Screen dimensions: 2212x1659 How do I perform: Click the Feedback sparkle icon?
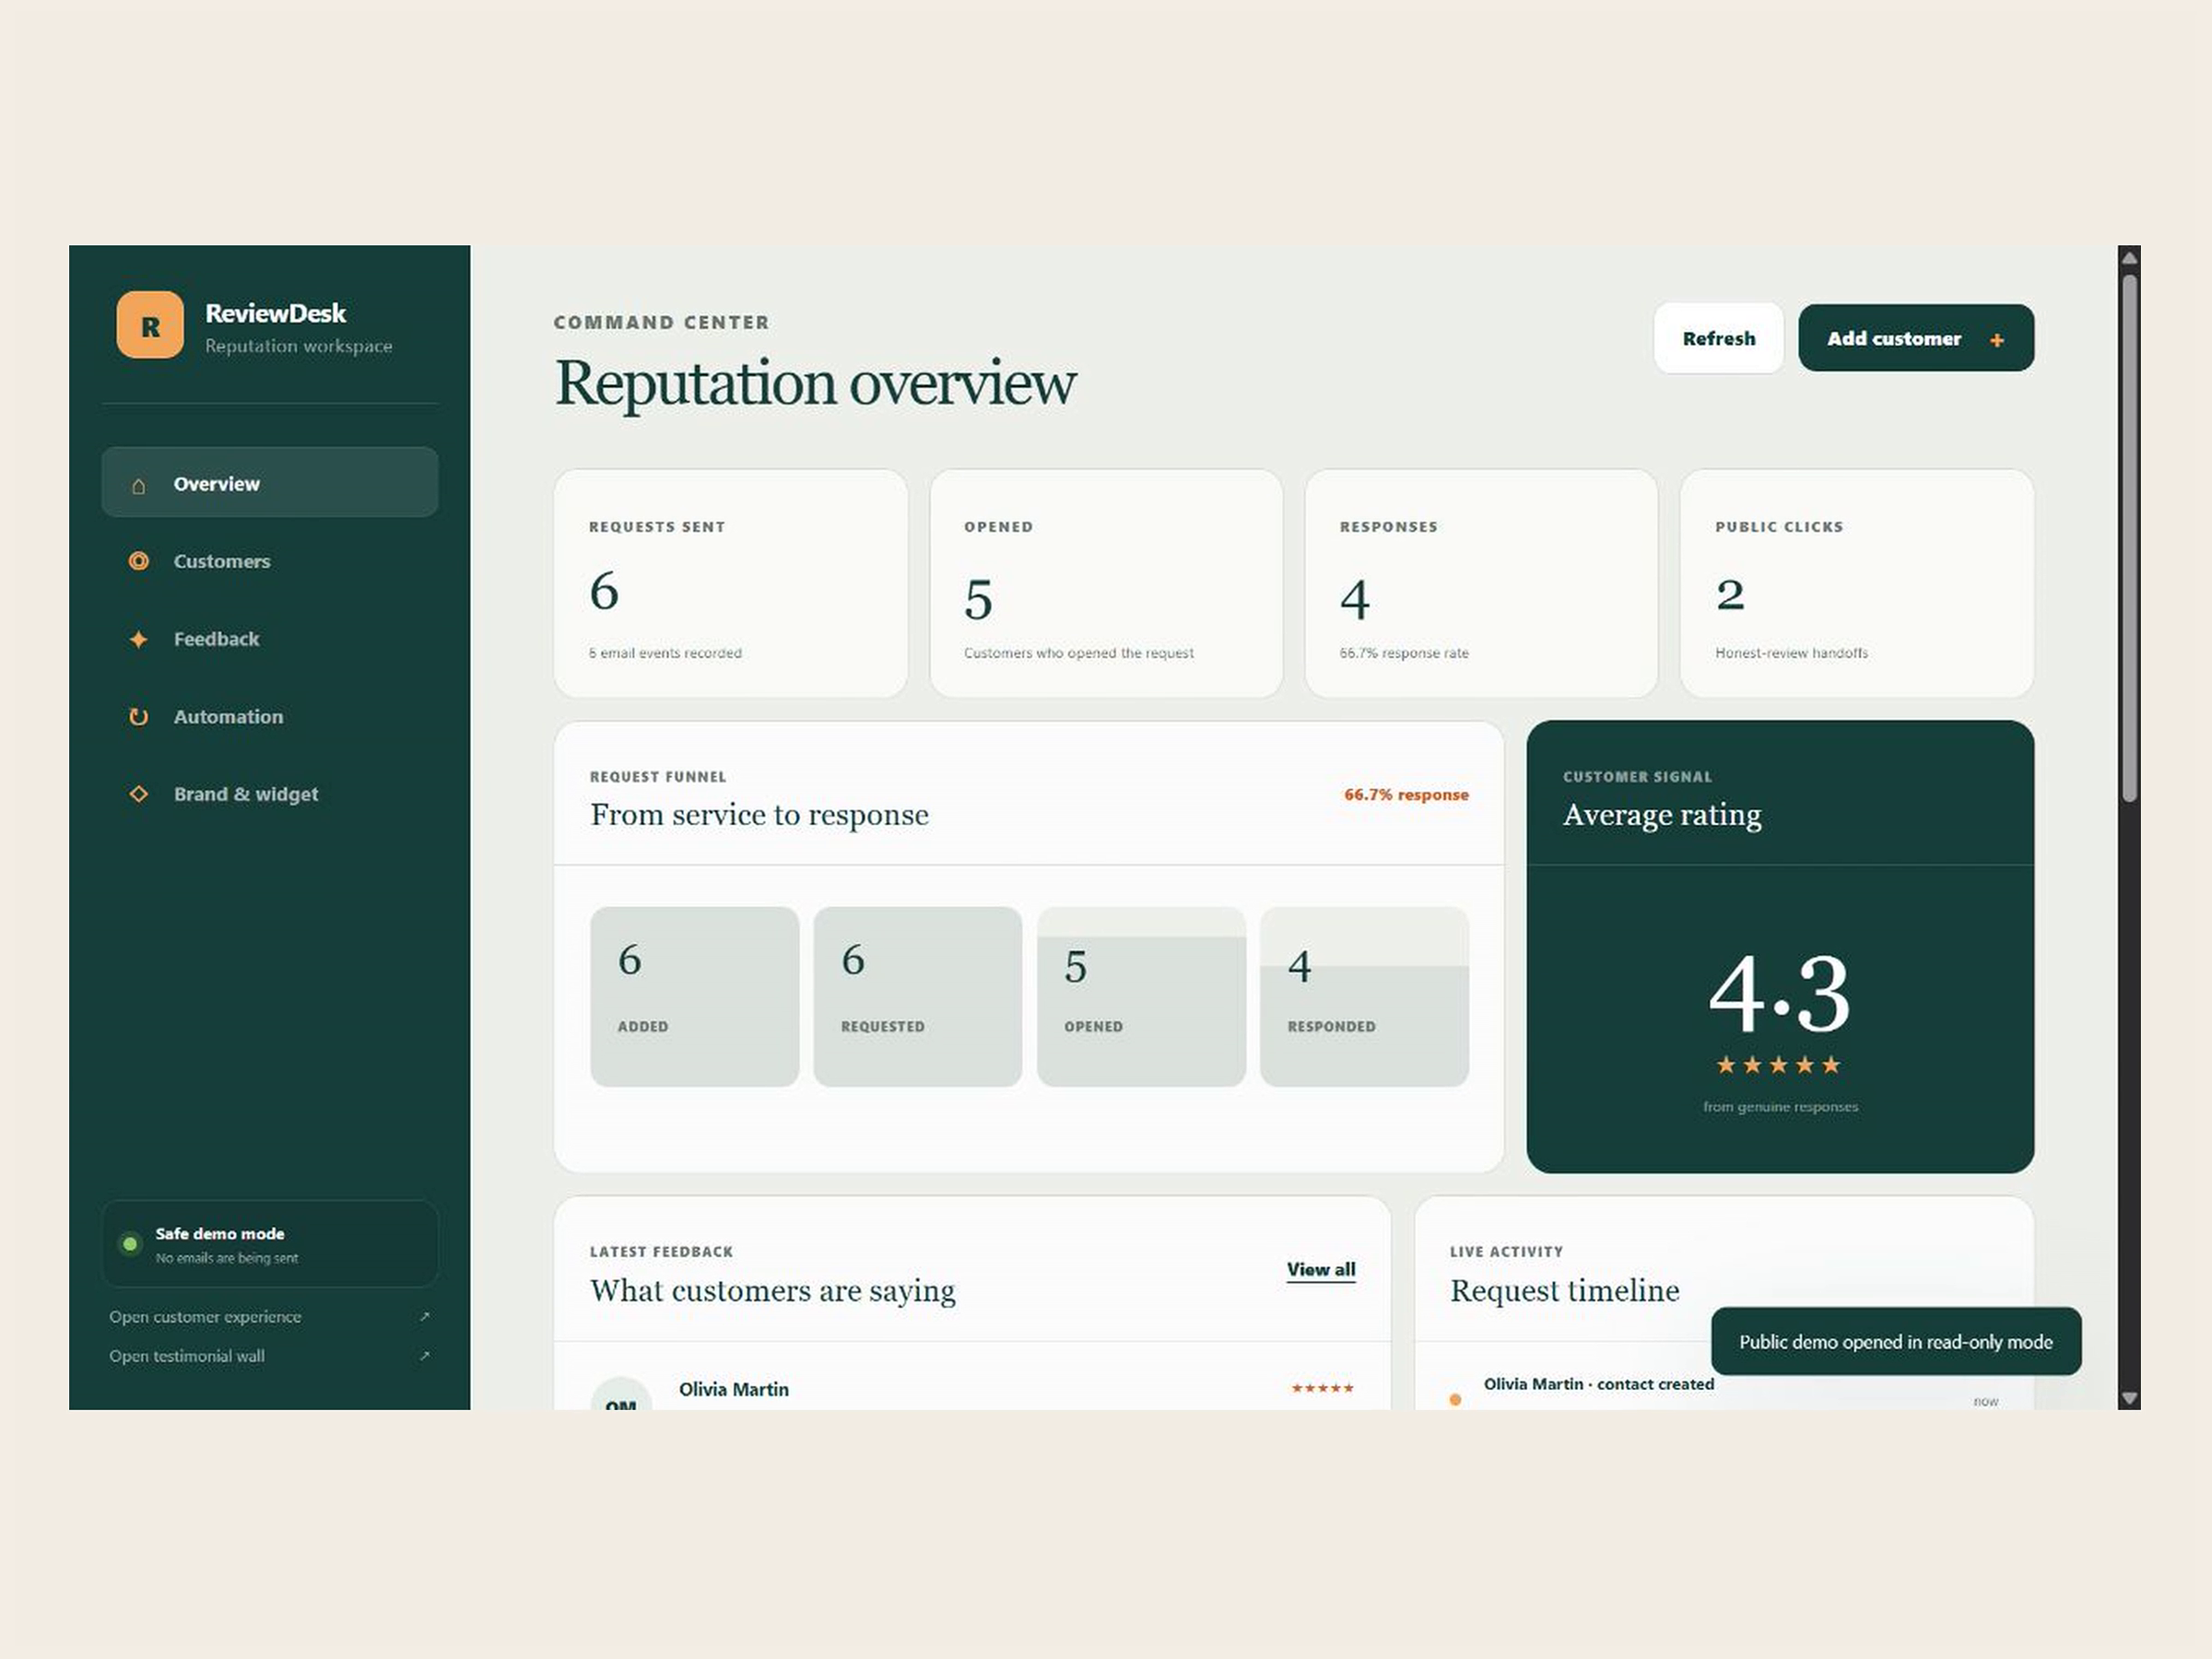(139, 639)
